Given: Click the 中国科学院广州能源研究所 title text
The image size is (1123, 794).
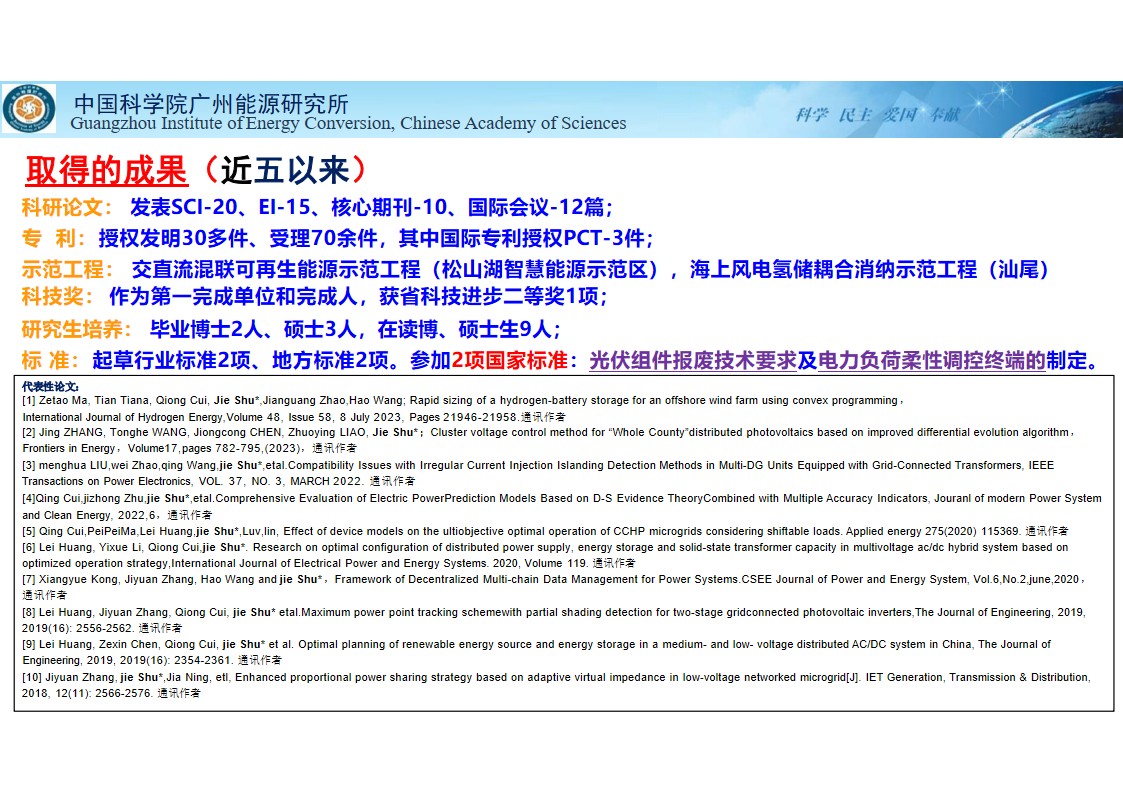Looking at the screenshot, I should coord(211,103).
